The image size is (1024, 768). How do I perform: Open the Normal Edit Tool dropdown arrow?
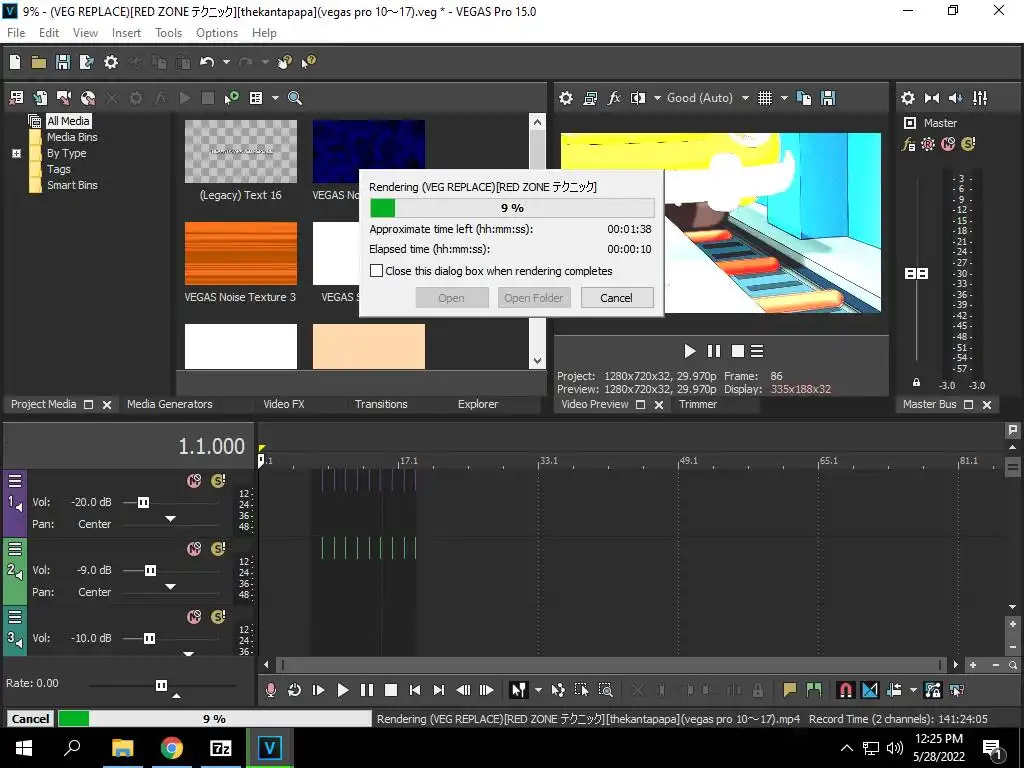point(538,690)
